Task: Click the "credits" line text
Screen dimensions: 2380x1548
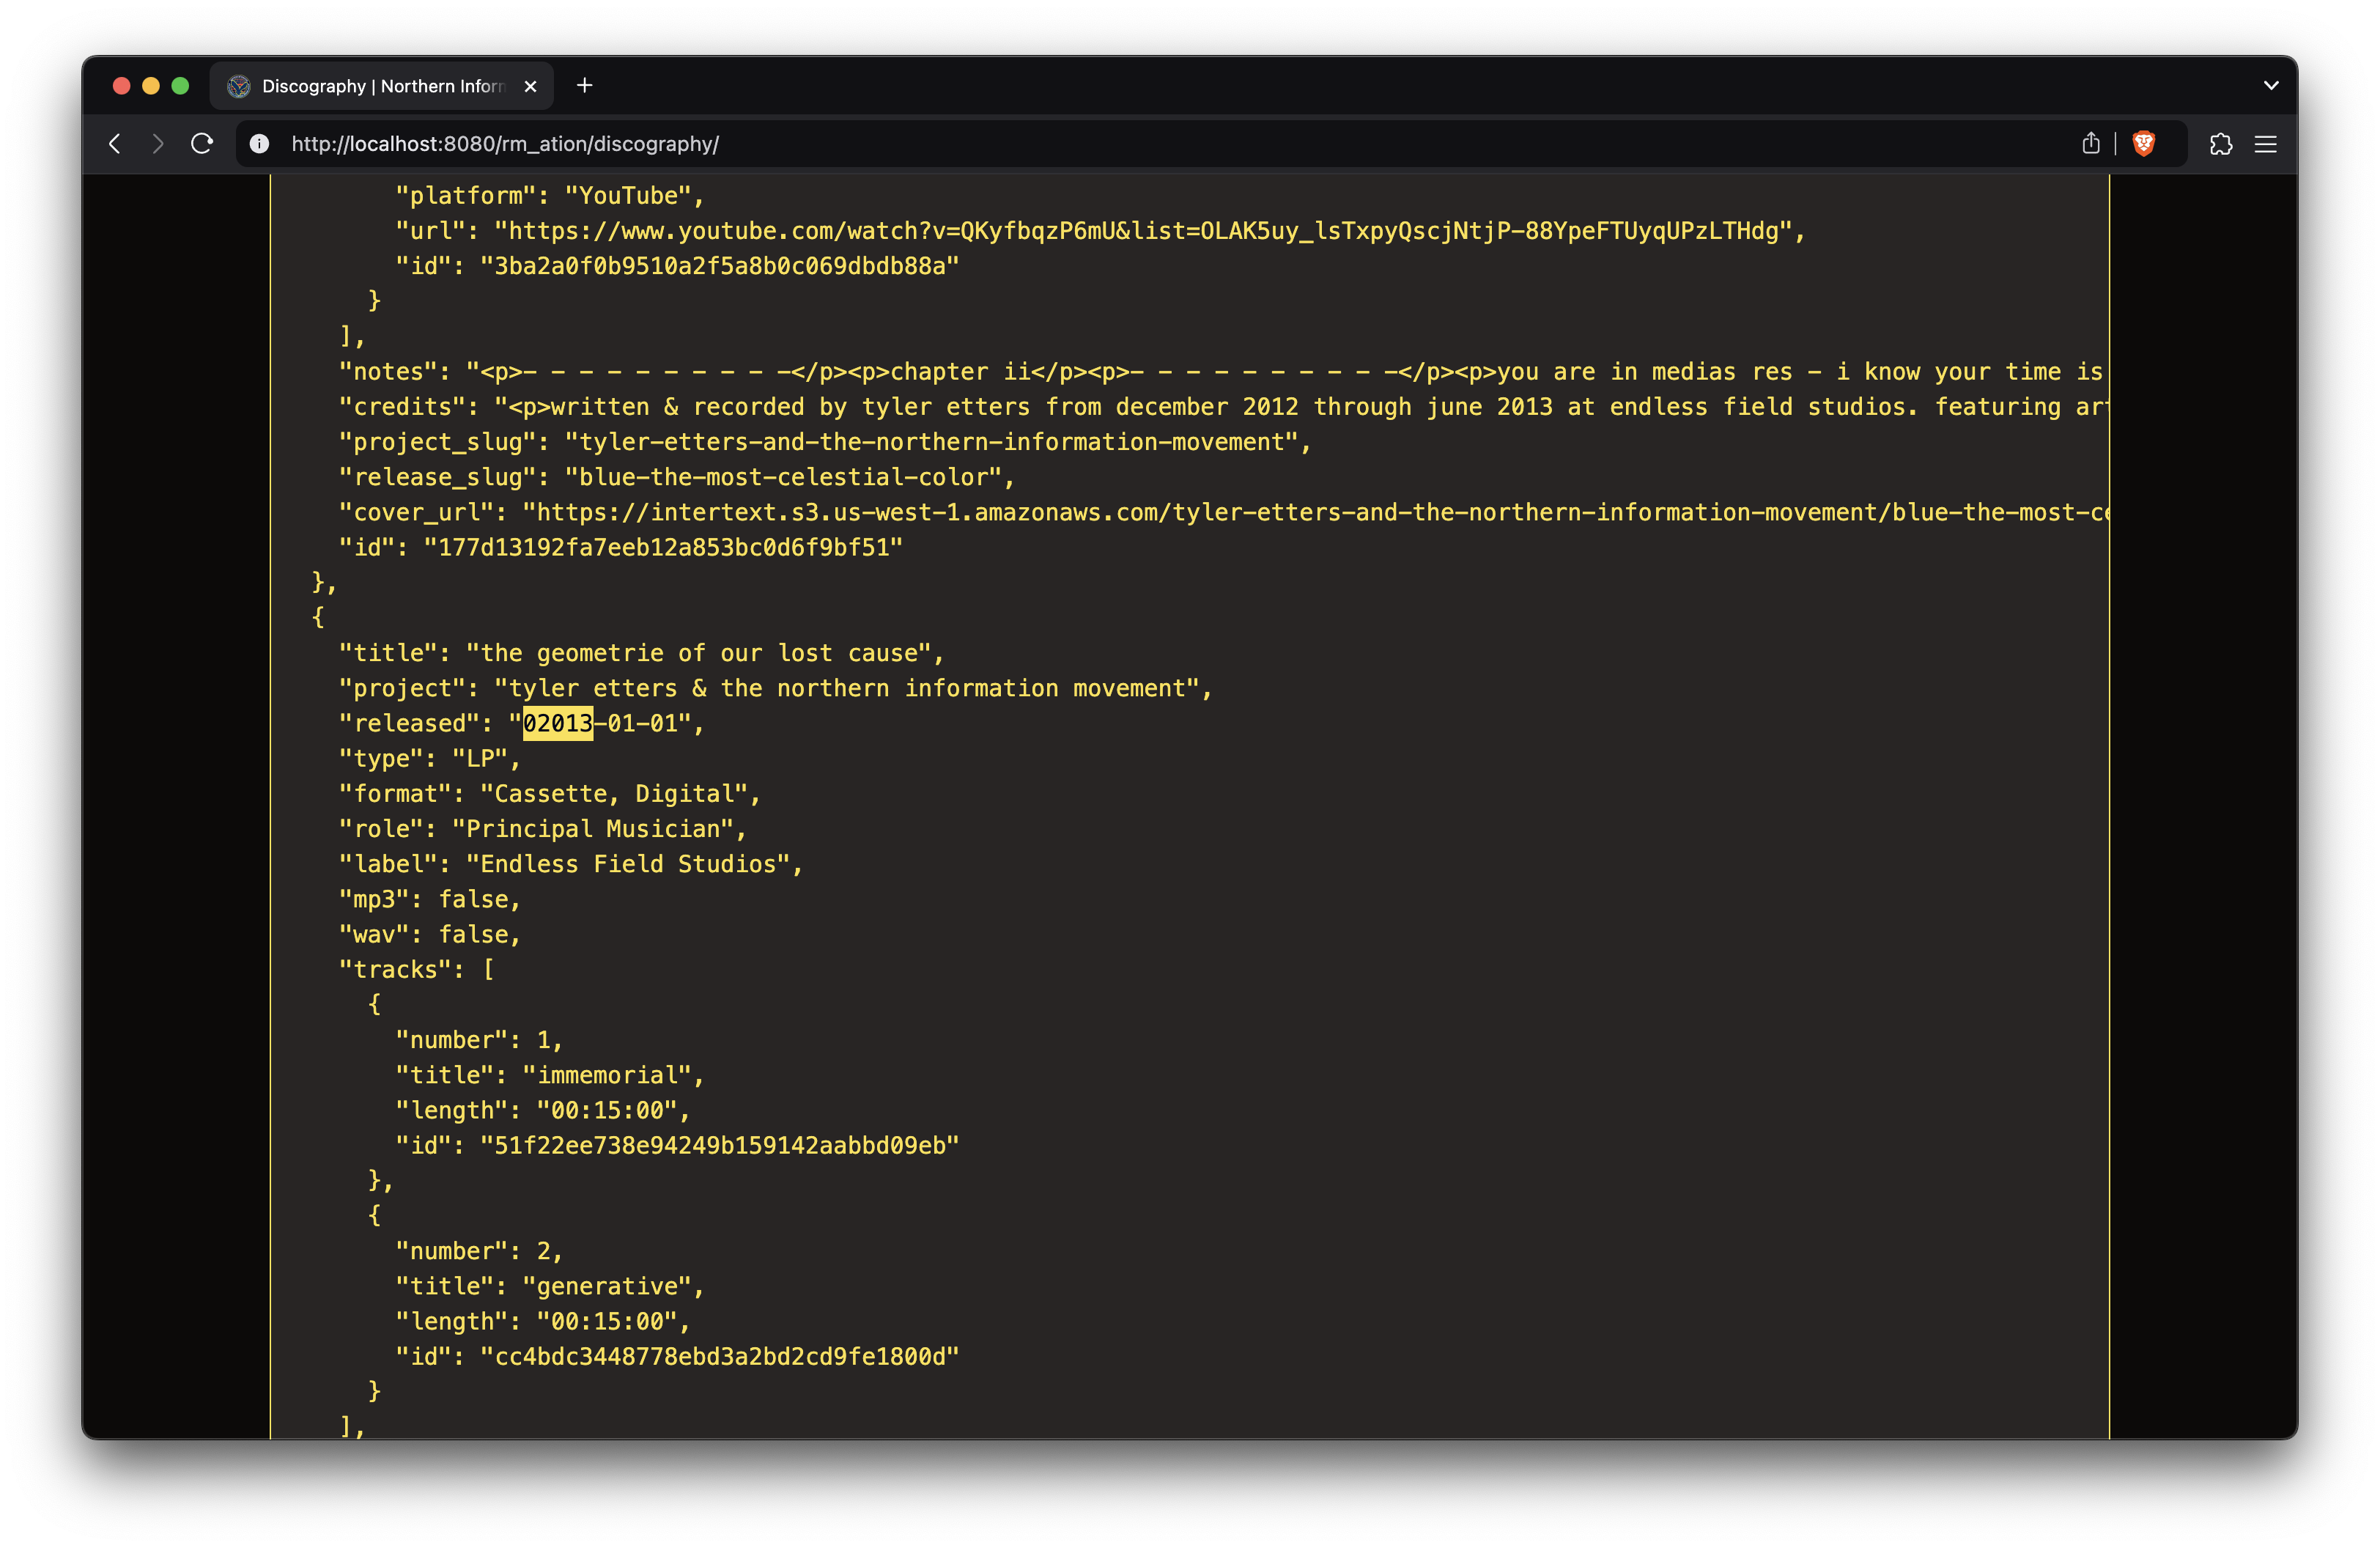Action: point(1222,407)
